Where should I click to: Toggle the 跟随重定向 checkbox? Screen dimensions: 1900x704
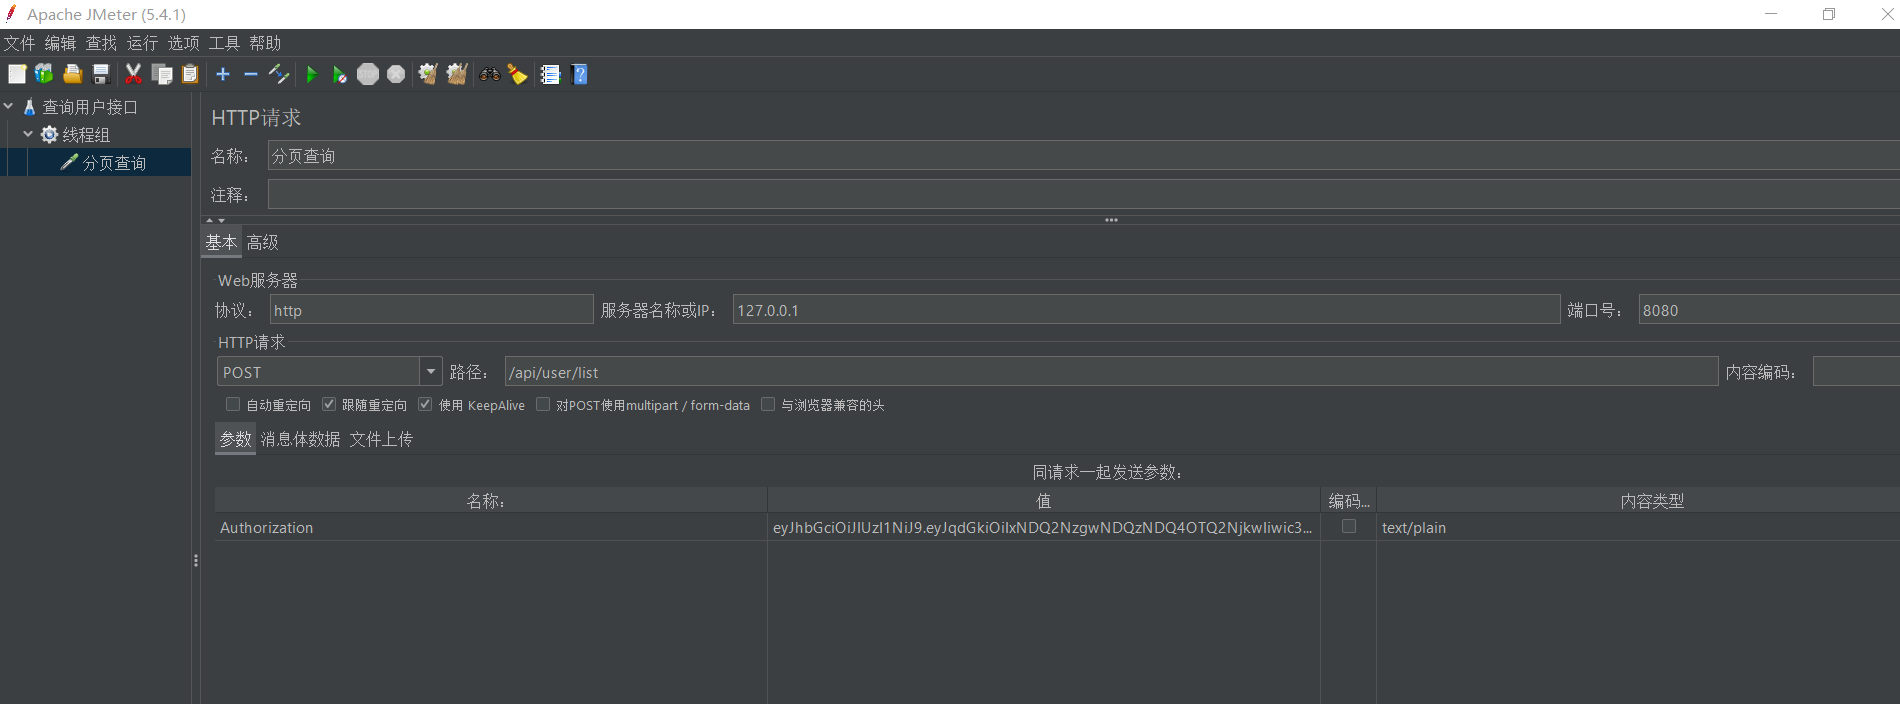coord(329,404)
